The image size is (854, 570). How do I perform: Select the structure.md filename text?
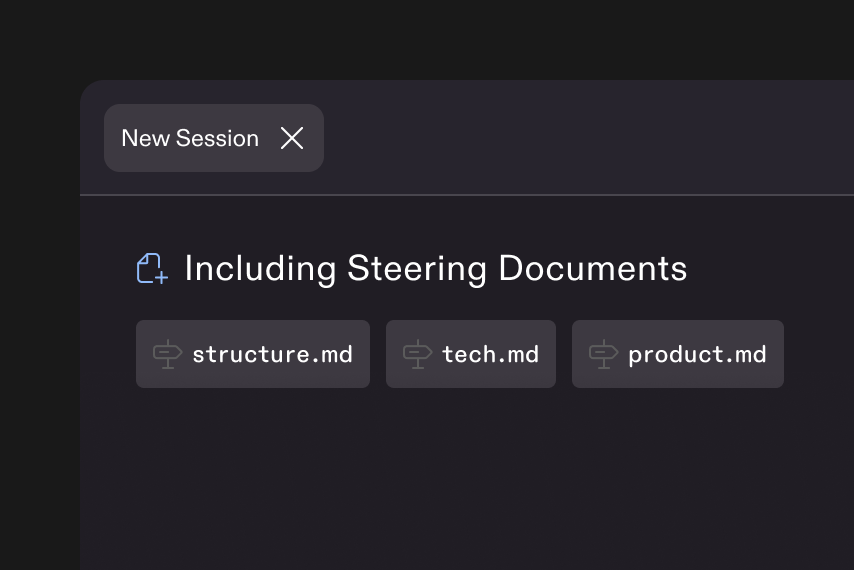tap(272, 354)
